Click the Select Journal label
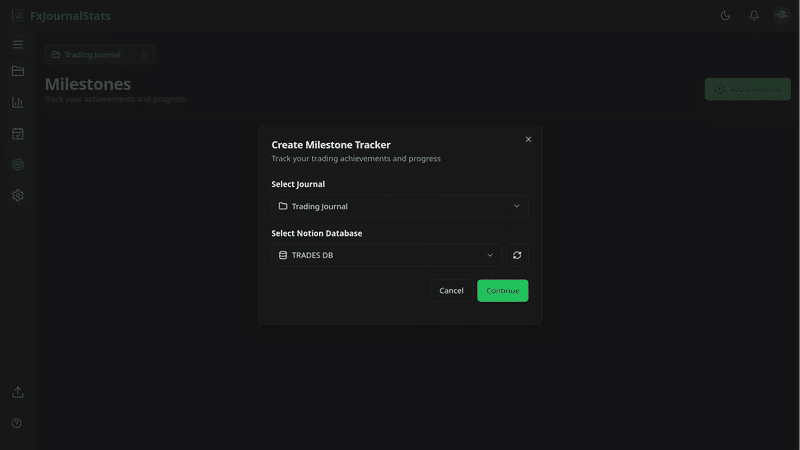 coord(298,184)
